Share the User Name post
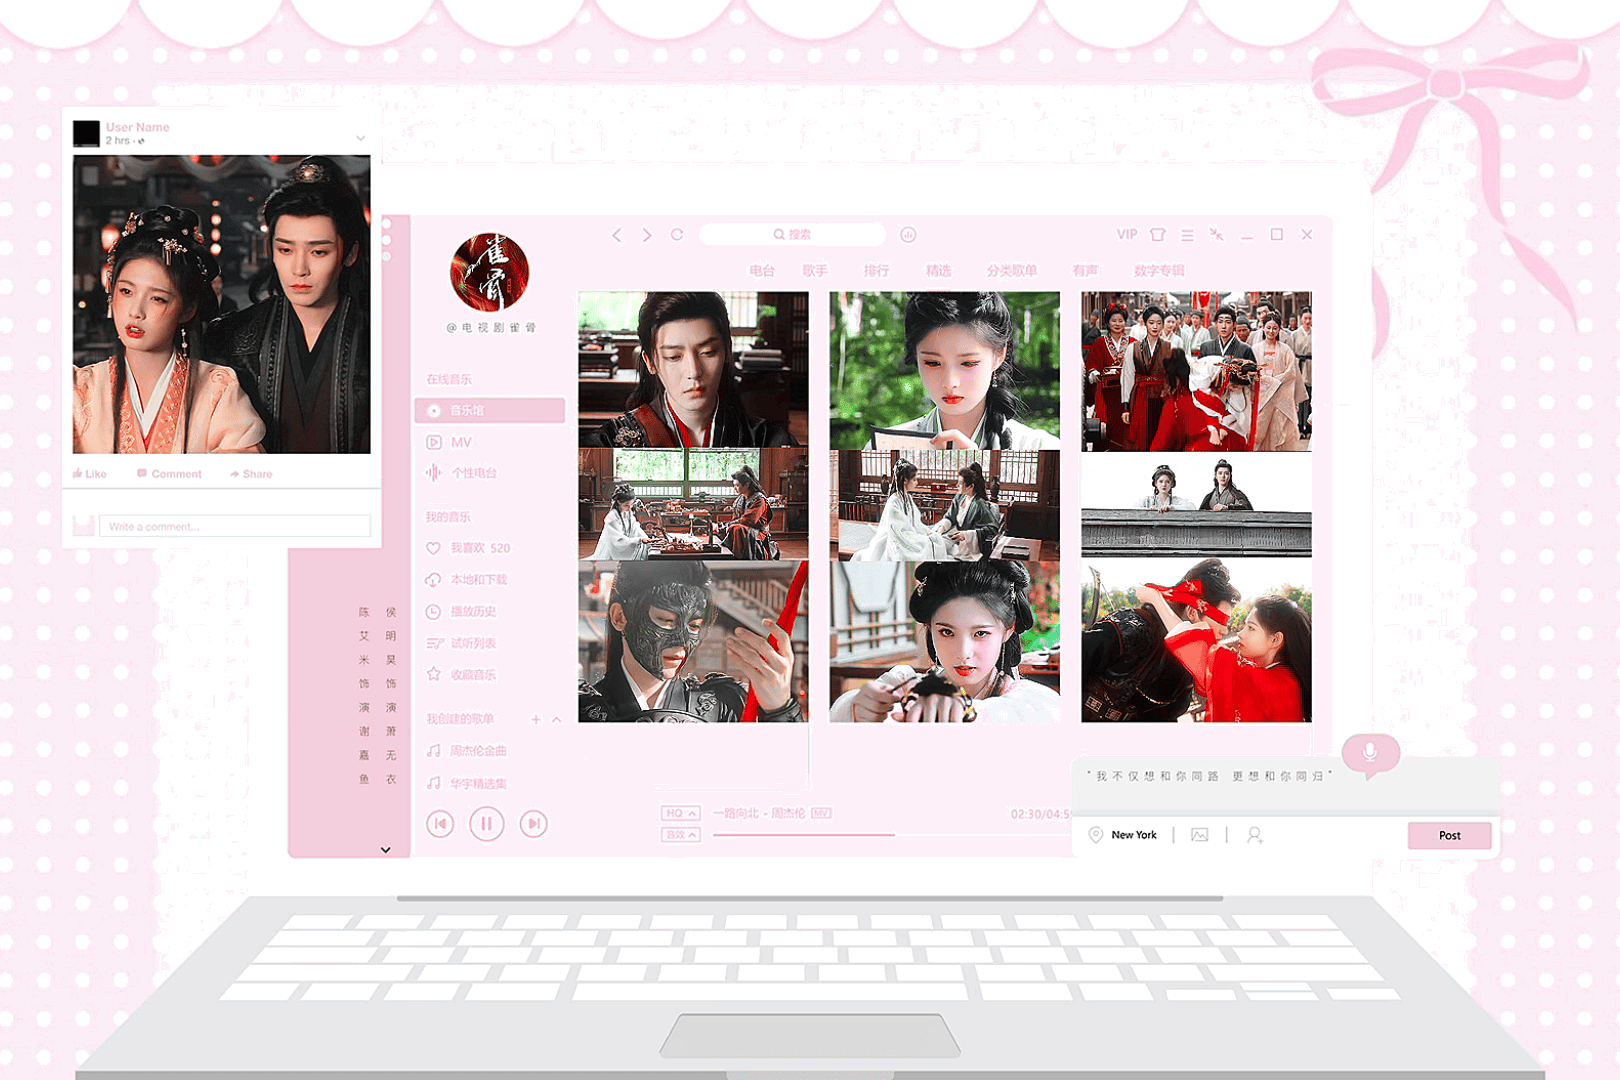1620x1080 pixels. [251, 474]
